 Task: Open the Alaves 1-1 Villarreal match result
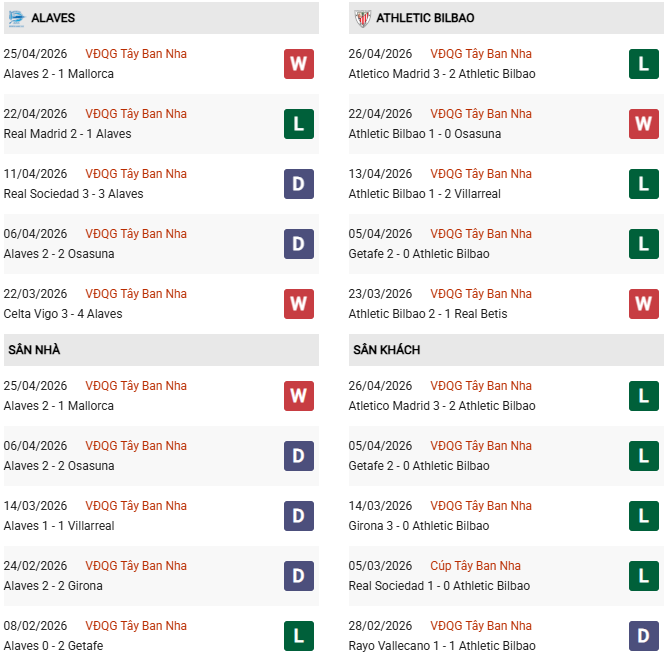pos(59,526)
